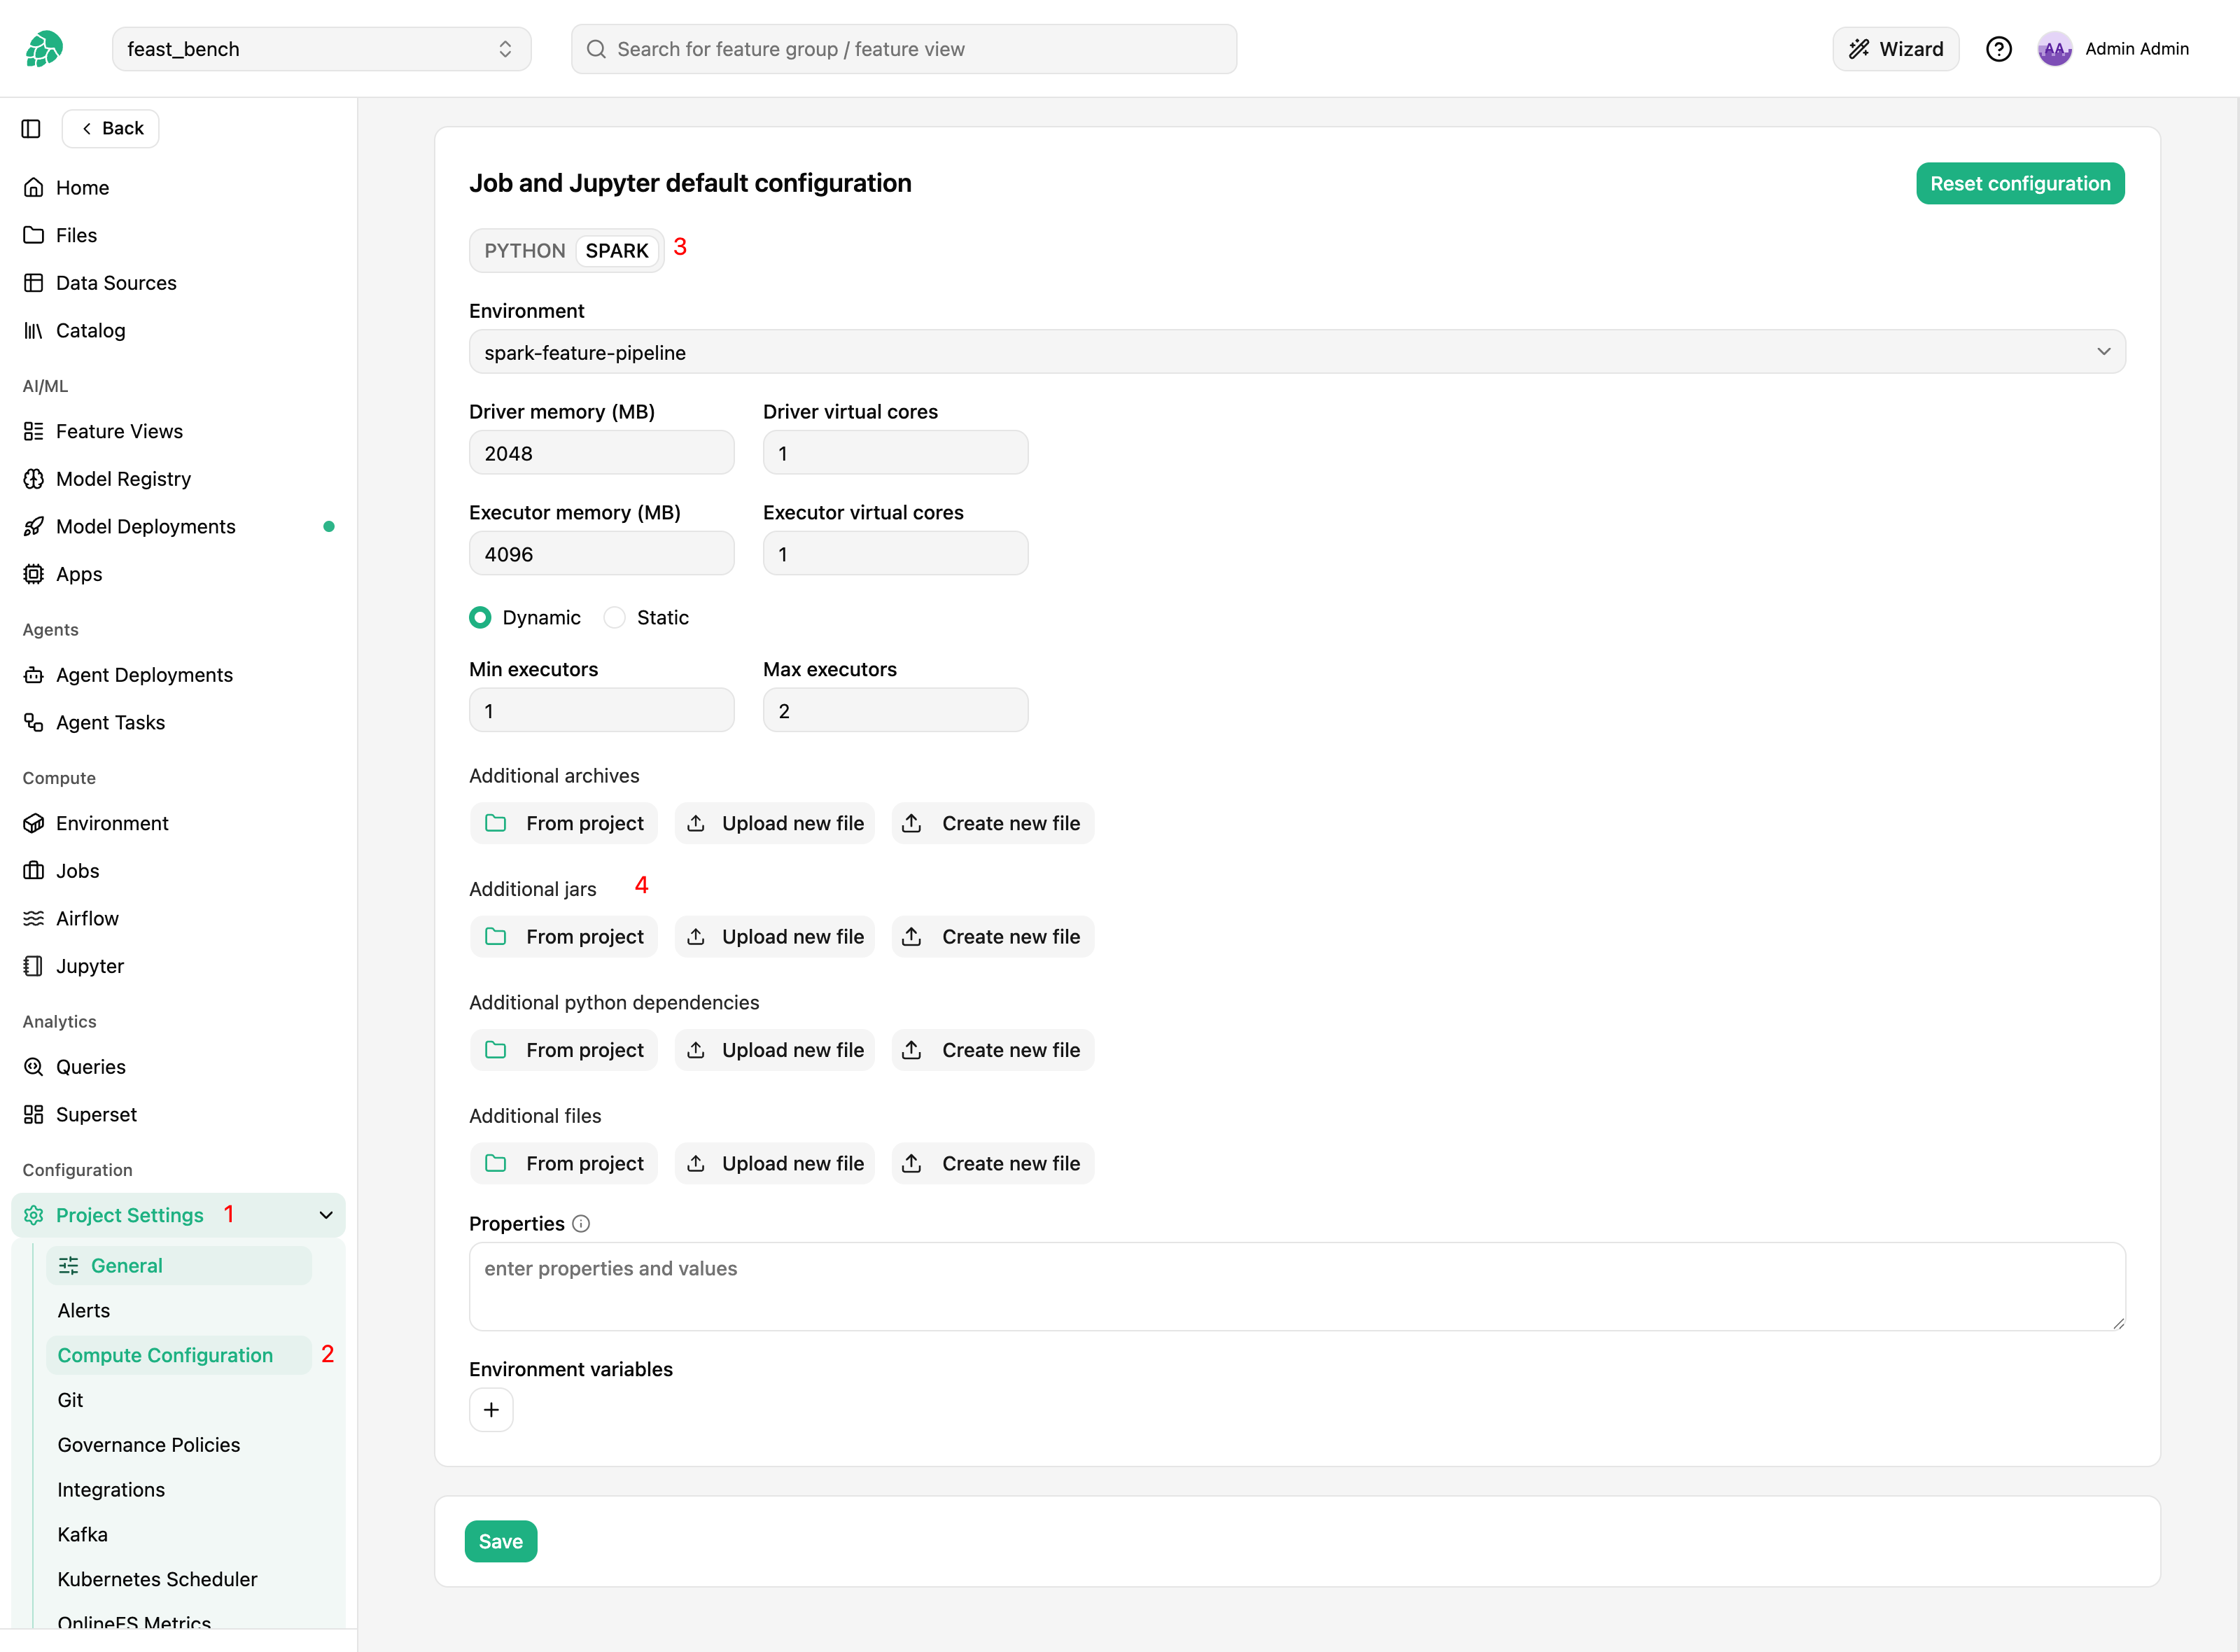The width and height of the screenshot is (2240, 1652).
Task: Select the Static executor allocation radio
Action: [615, 617]
